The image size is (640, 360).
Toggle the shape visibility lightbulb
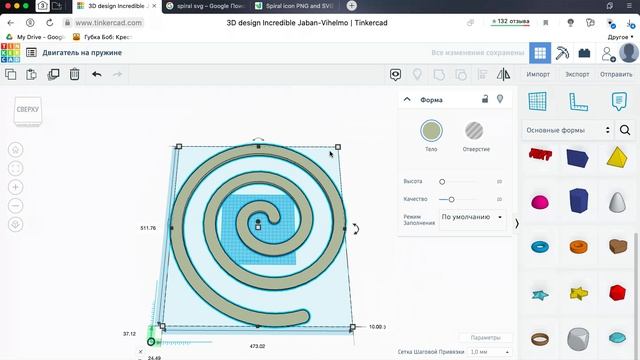pyautogui.click(x=500, y=99)
